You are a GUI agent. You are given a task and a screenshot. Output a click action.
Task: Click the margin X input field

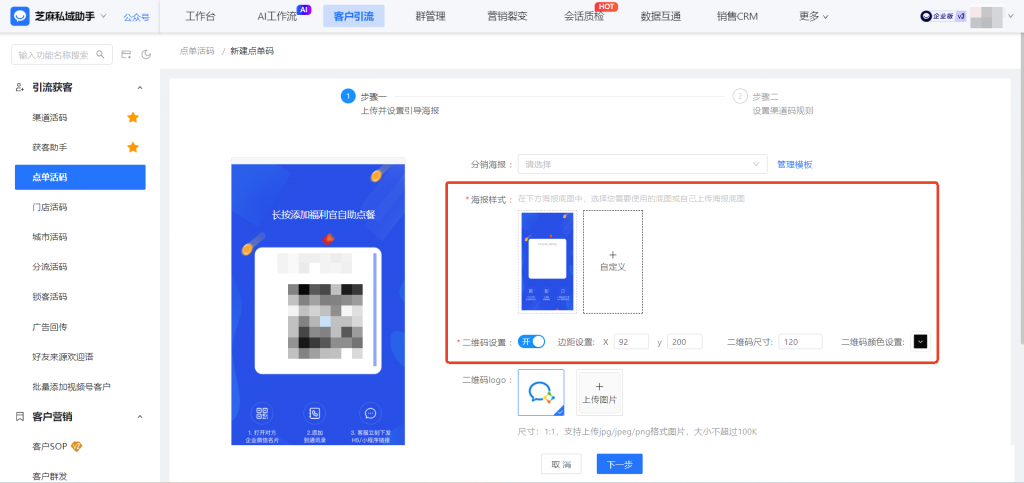632,341
